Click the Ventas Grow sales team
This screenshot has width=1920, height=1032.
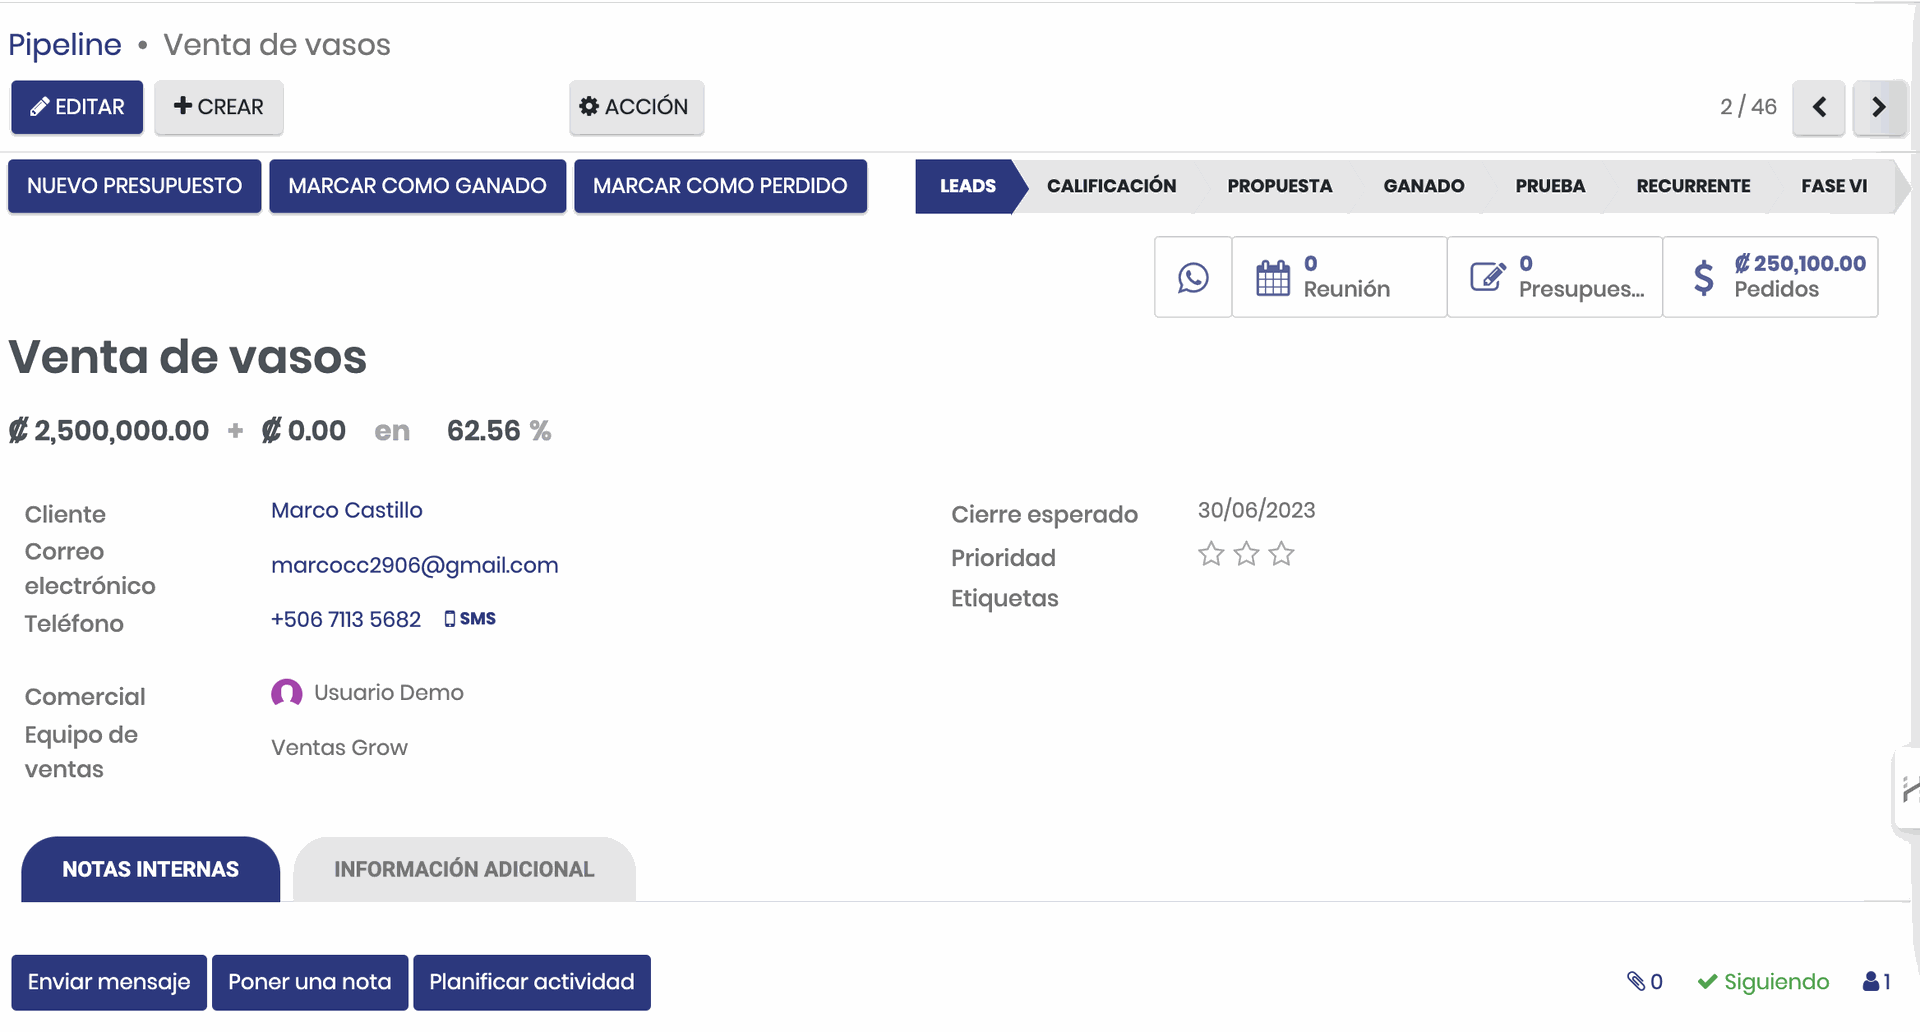pyautogui.click(x=339, y=747)
